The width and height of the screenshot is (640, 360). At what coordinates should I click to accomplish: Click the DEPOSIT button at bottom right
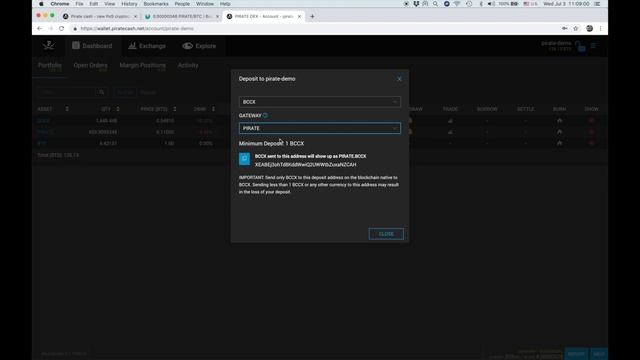(x=576, y=354)
